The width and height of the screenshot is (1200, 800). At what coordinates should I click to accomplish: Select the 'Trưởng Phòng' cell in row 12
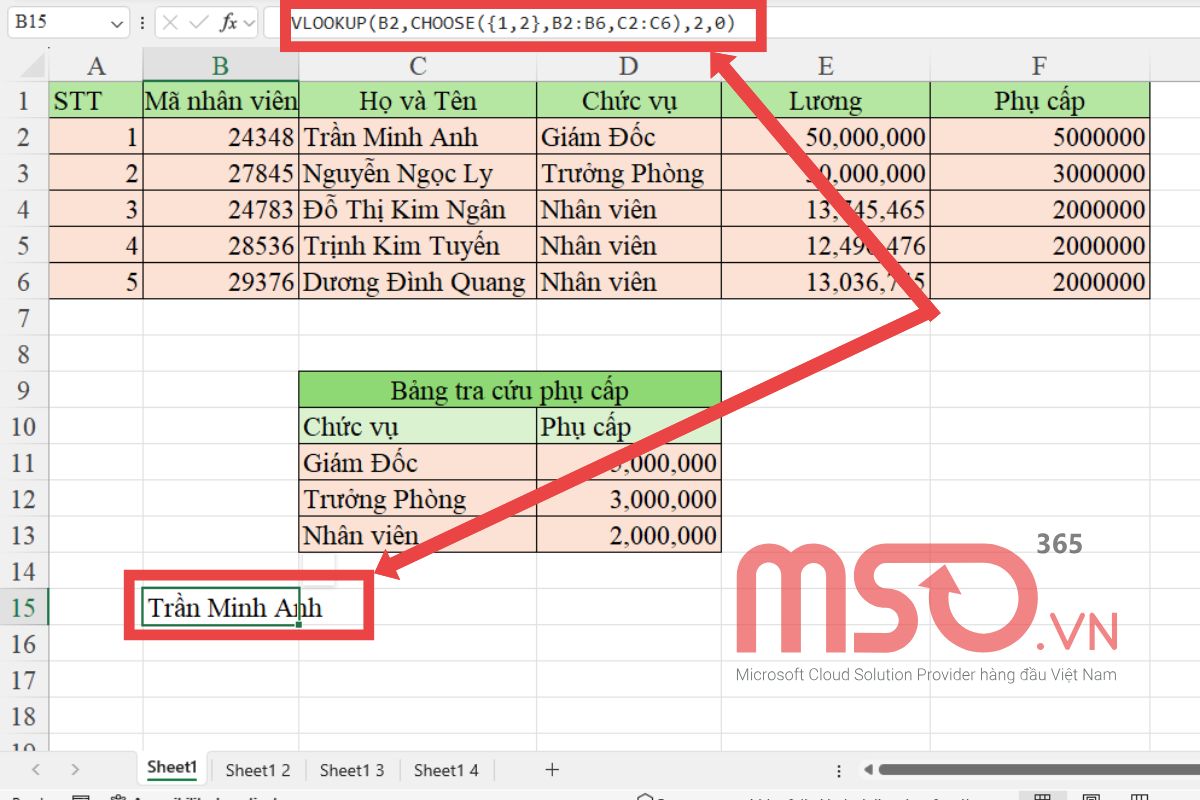tap(418, 499)
